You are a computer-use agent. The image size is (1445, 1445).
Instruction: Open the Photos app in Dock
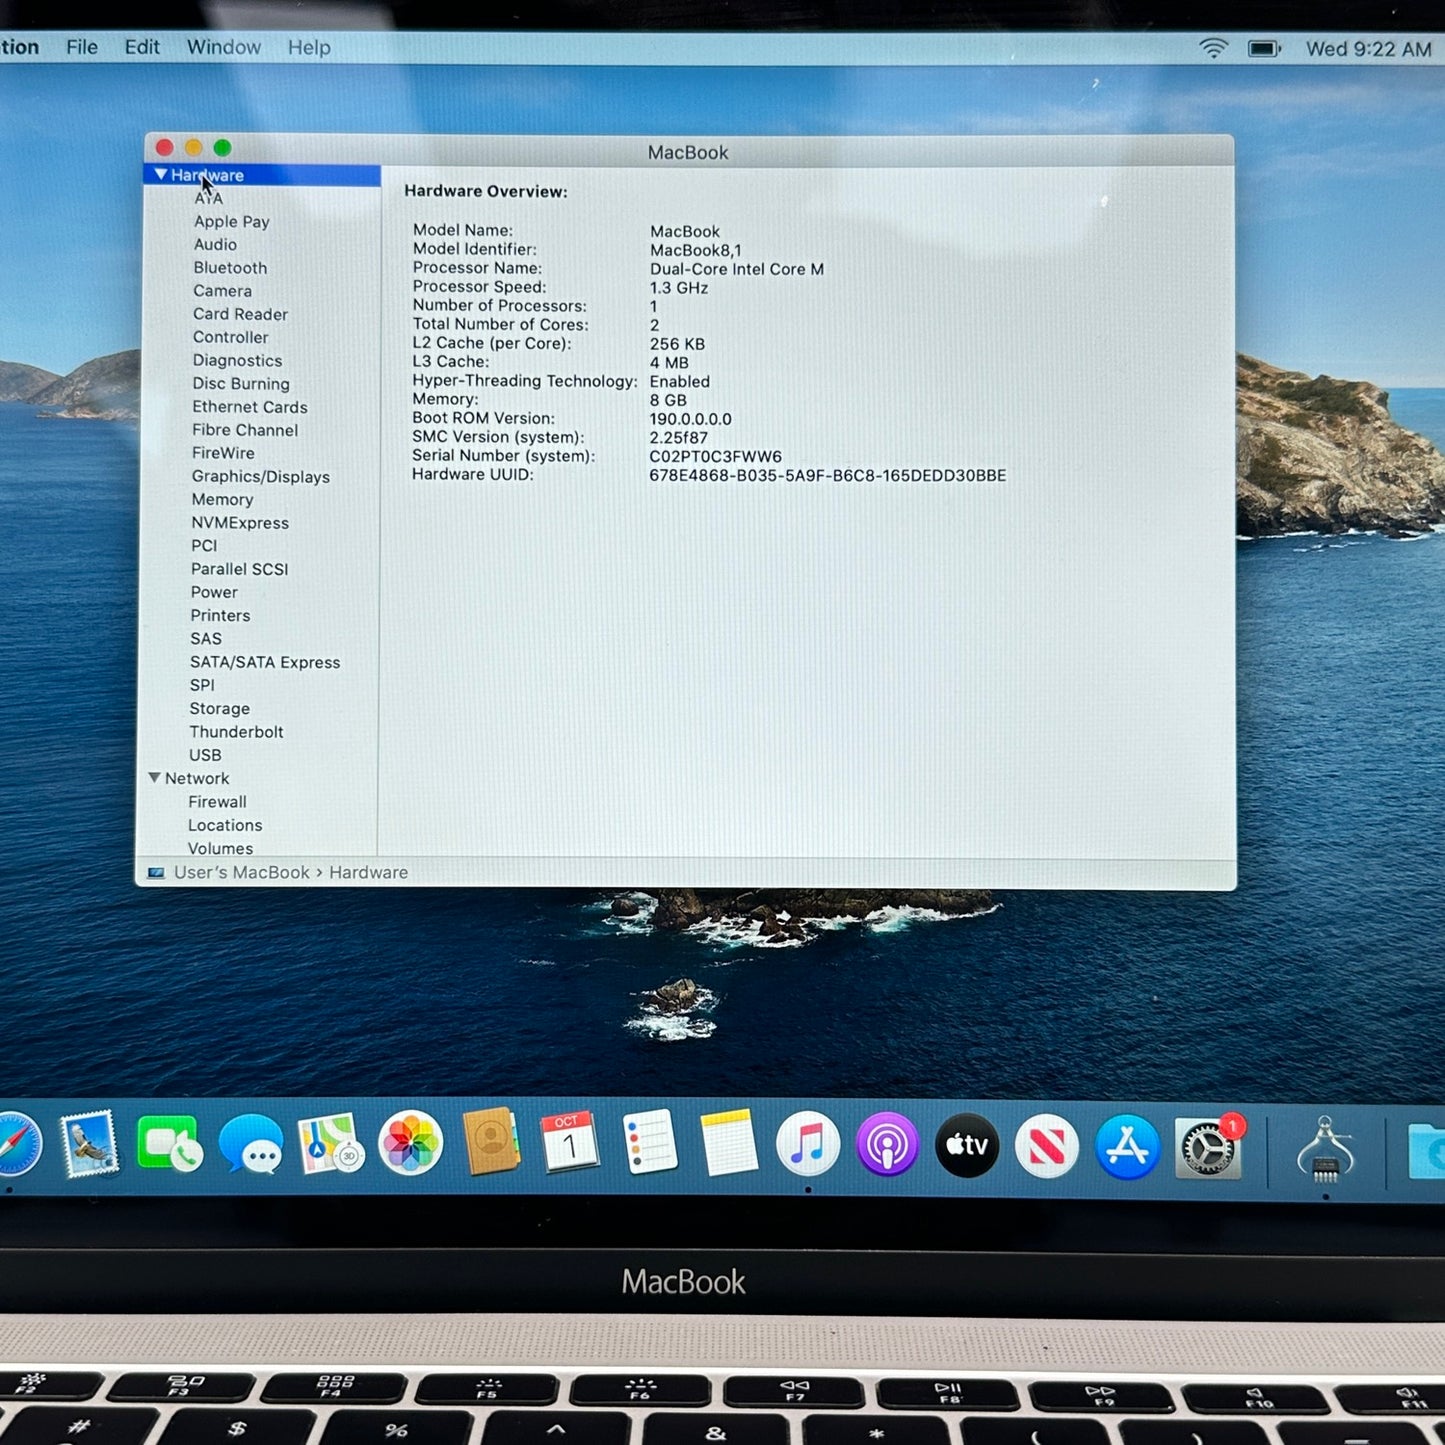point(410,1144)
